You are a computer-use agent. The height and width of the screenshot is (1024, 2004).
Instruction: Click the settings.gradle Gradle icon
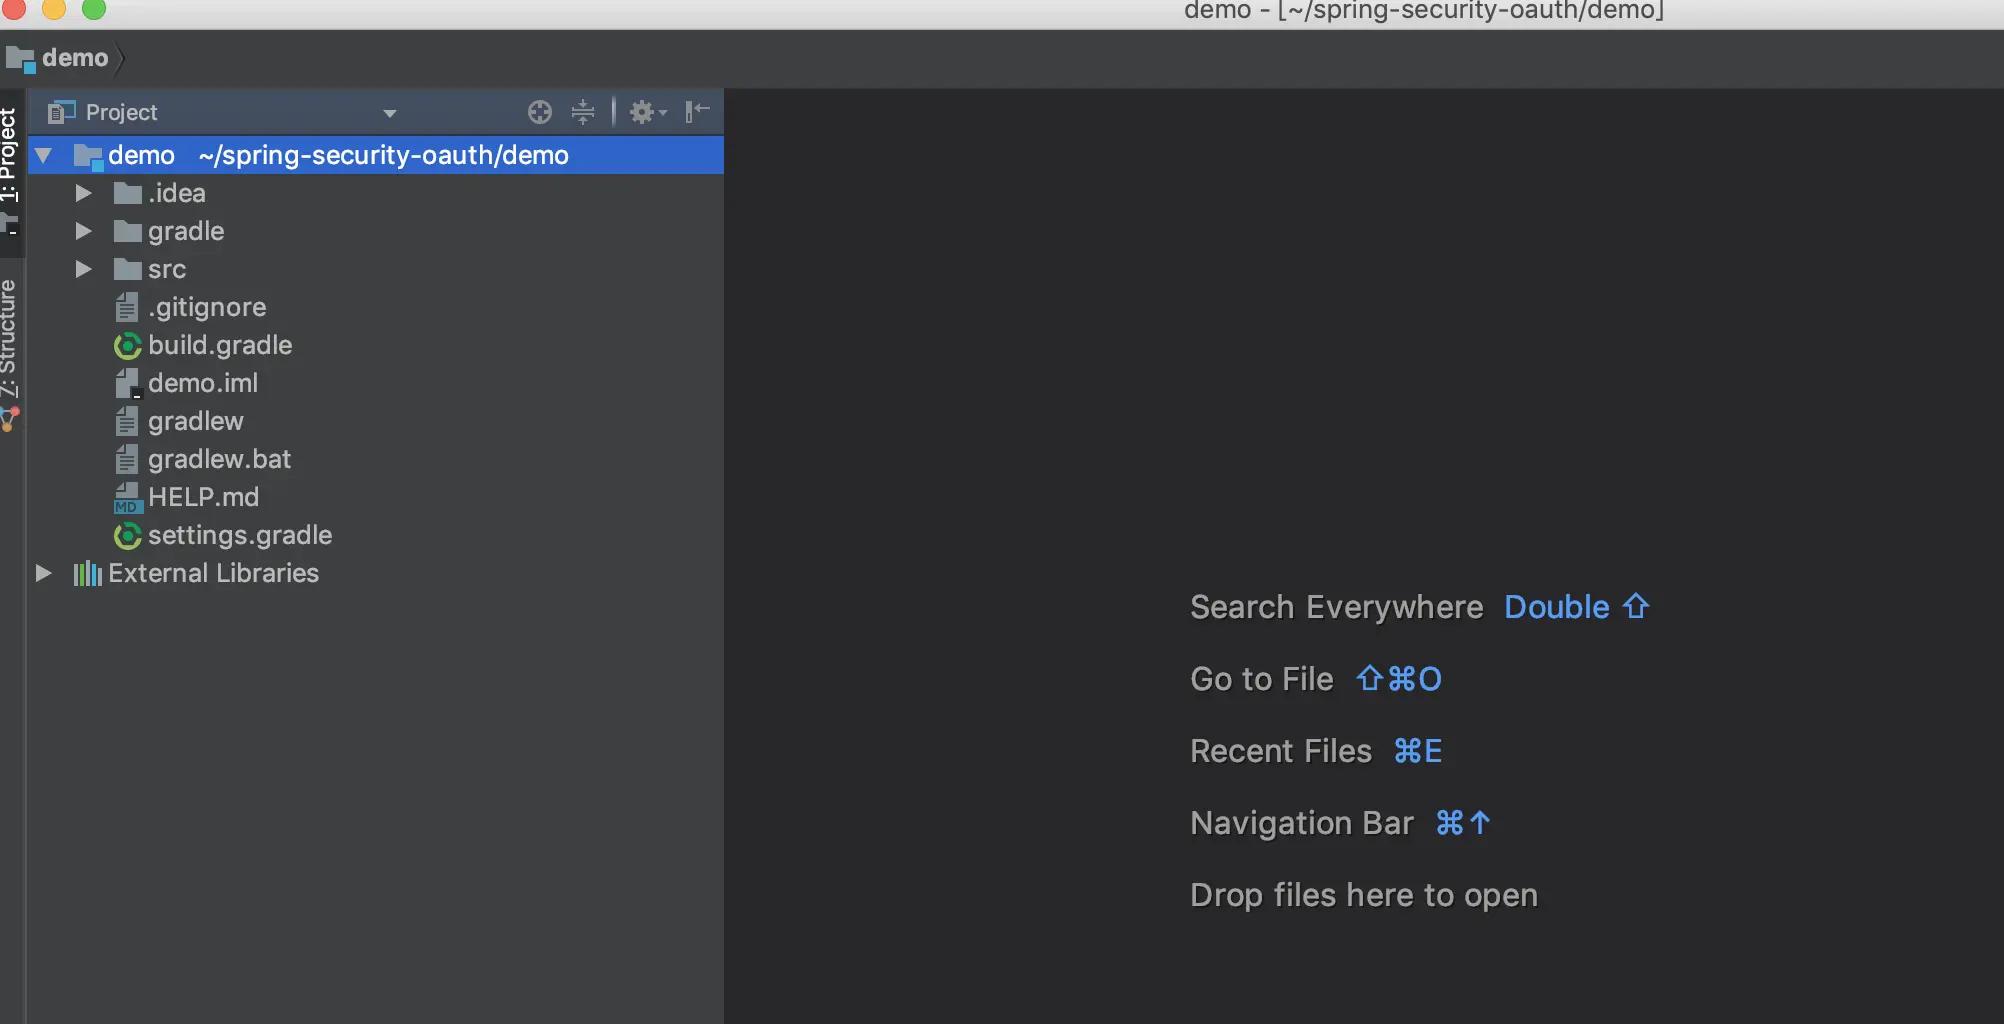[x=127, y=536]
